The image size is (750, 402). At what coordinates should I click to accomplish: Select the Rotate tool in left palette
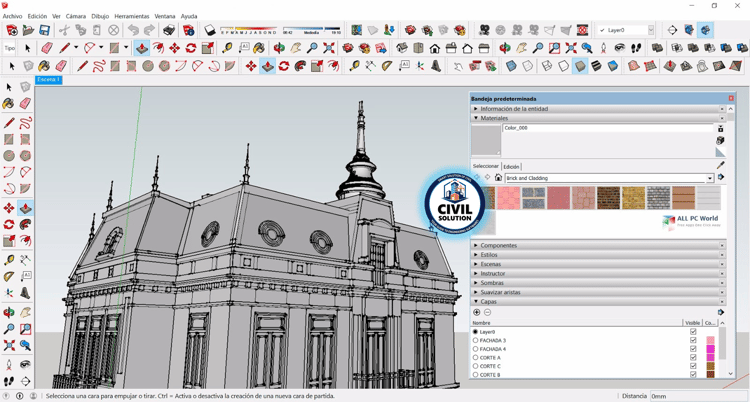click(x=9, y=224)
